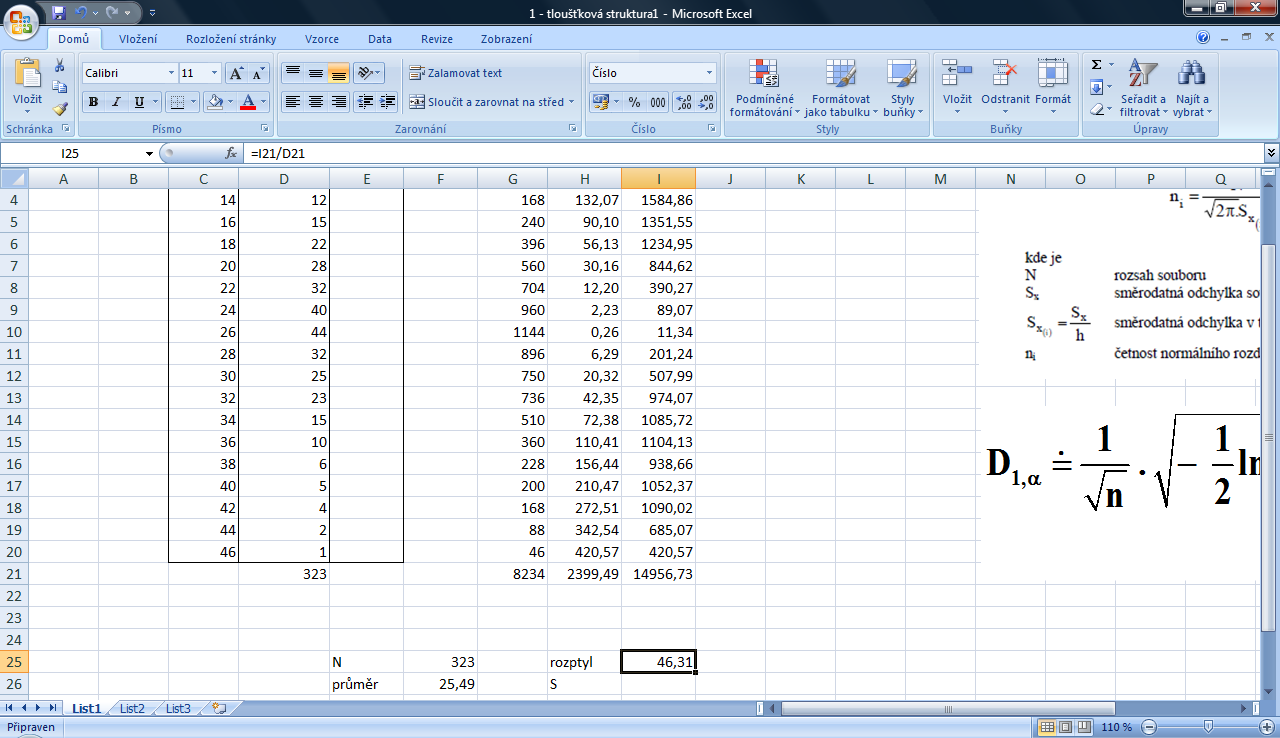The height and width of the screenshot is (738, 1280).
Task: Click the AutoSum sigma icon
Action: pos(1096,65)
